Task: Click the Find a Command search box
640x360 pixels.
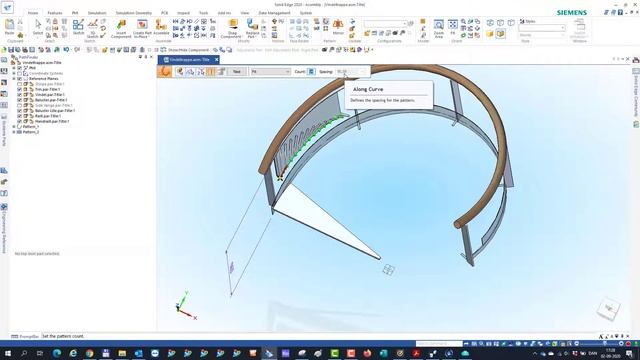Action: pos(439,344)
